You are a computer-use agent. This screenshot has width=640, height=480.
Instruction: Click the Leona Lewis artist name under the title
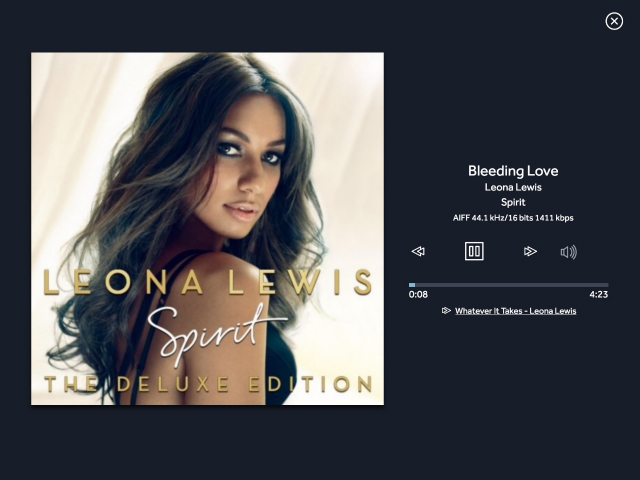tap(513, 187)
